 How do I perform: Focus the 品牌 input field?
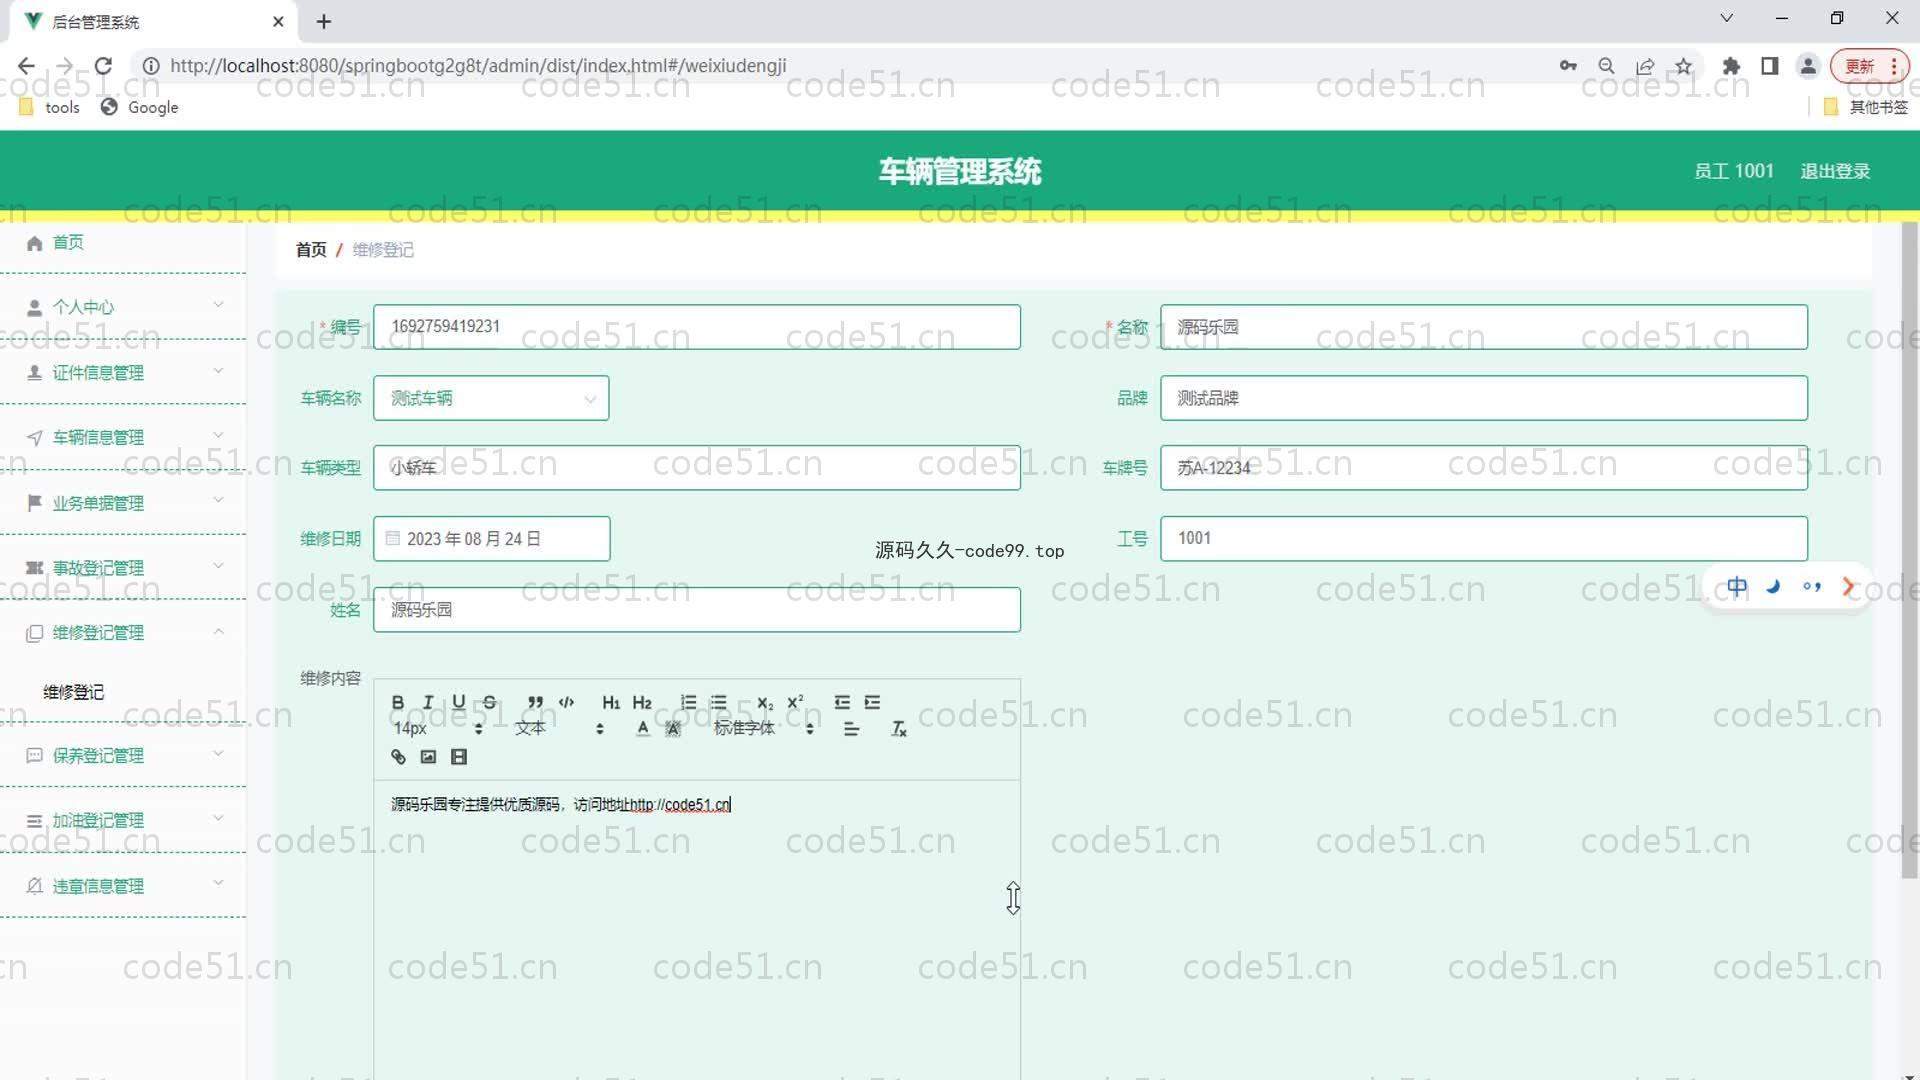[x=1484, y=398]
